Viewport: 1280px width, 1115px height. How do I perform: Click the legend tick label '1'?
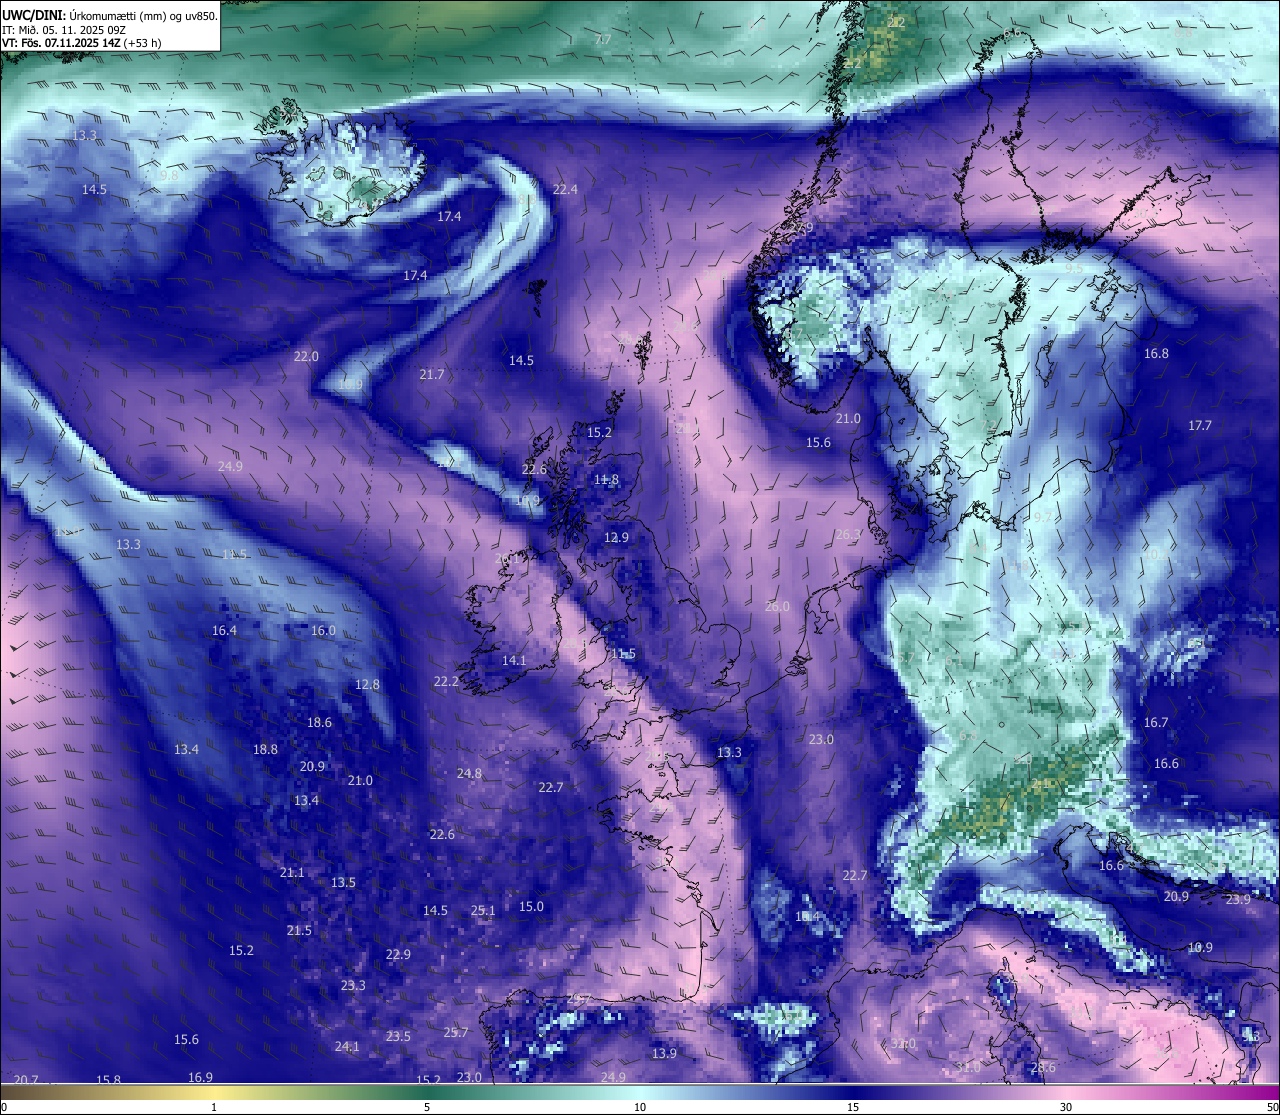pos(214,1107)
